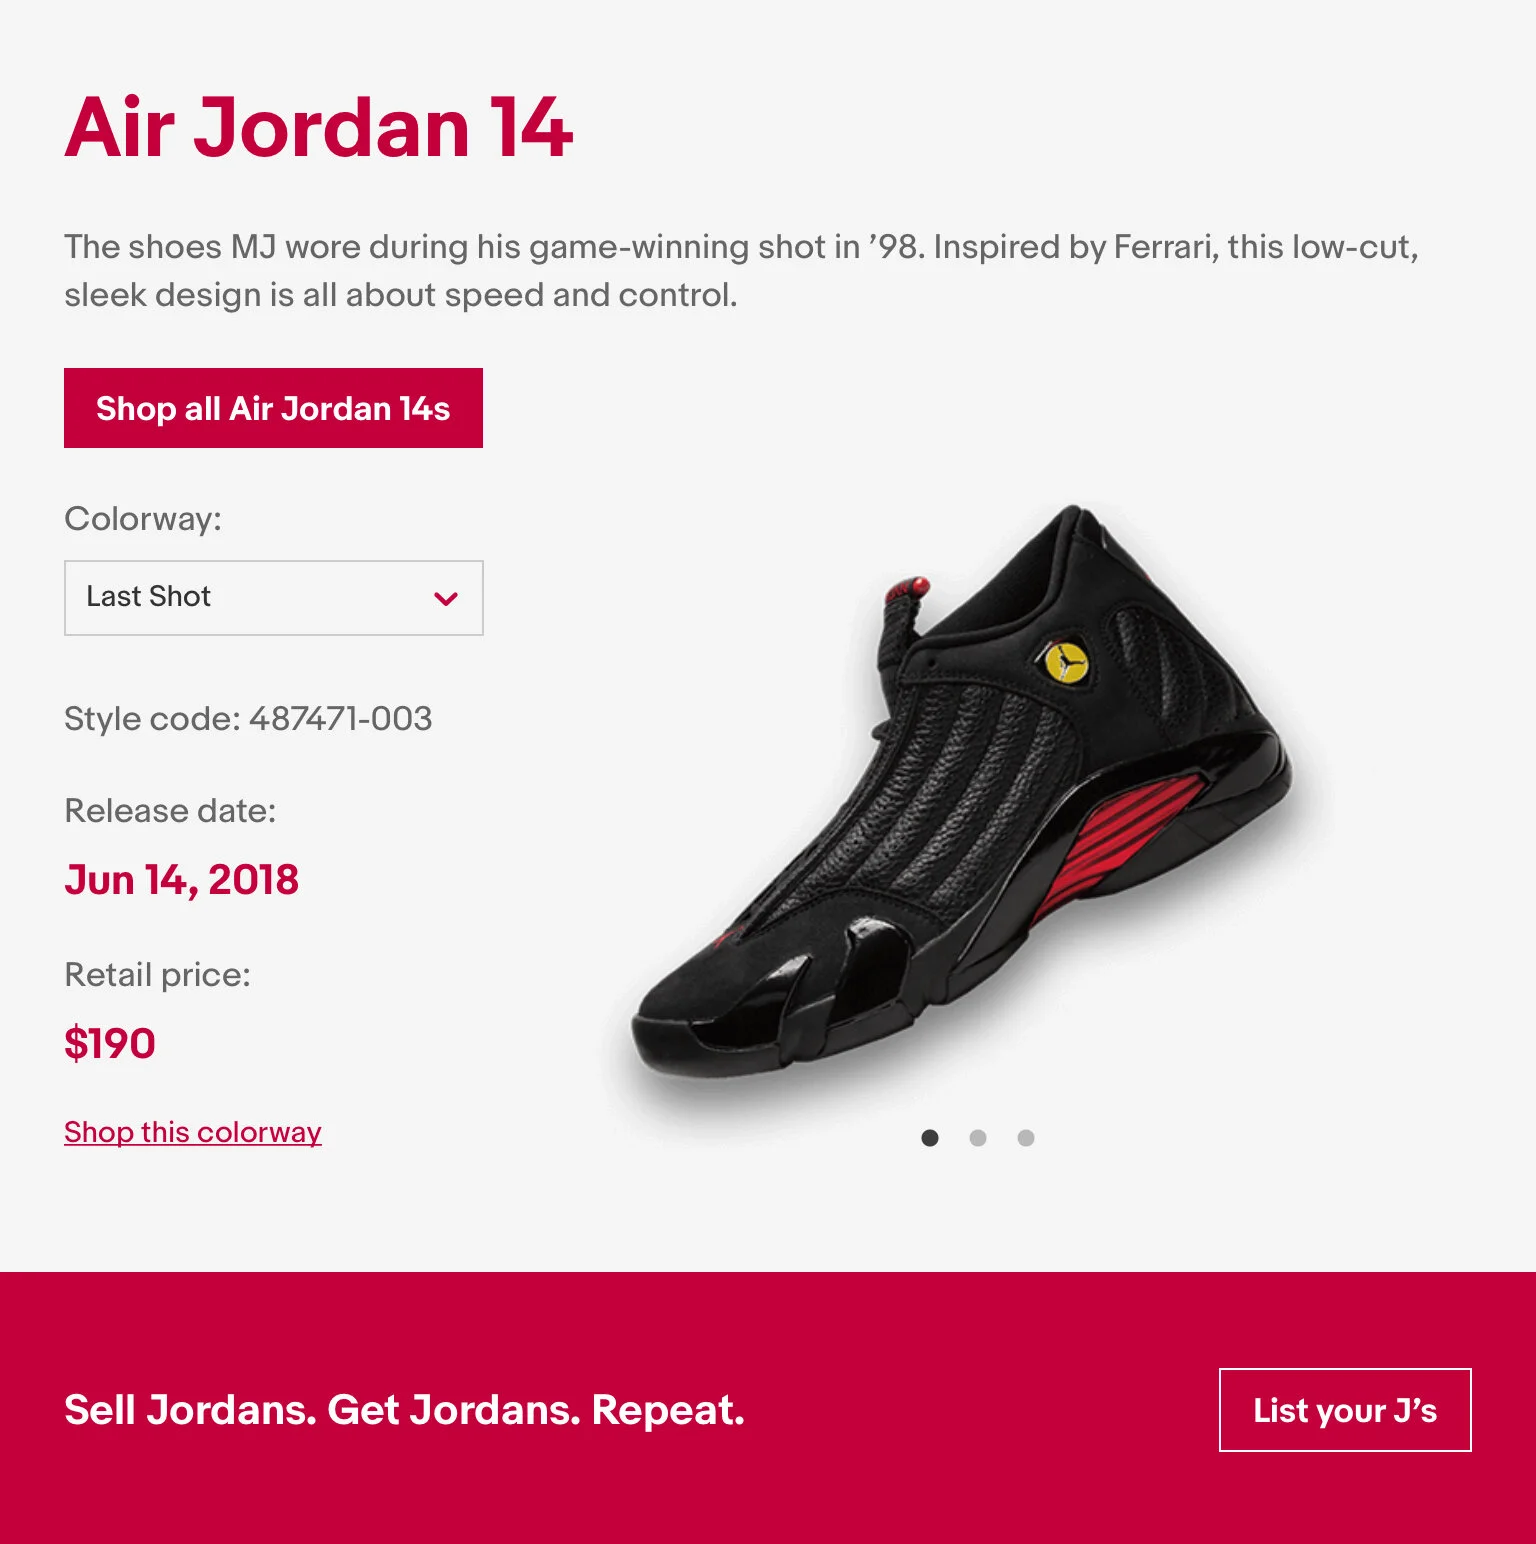Click the List your J's button
This screenshot has width=1536, height=1544.
pos(1345,1410)
